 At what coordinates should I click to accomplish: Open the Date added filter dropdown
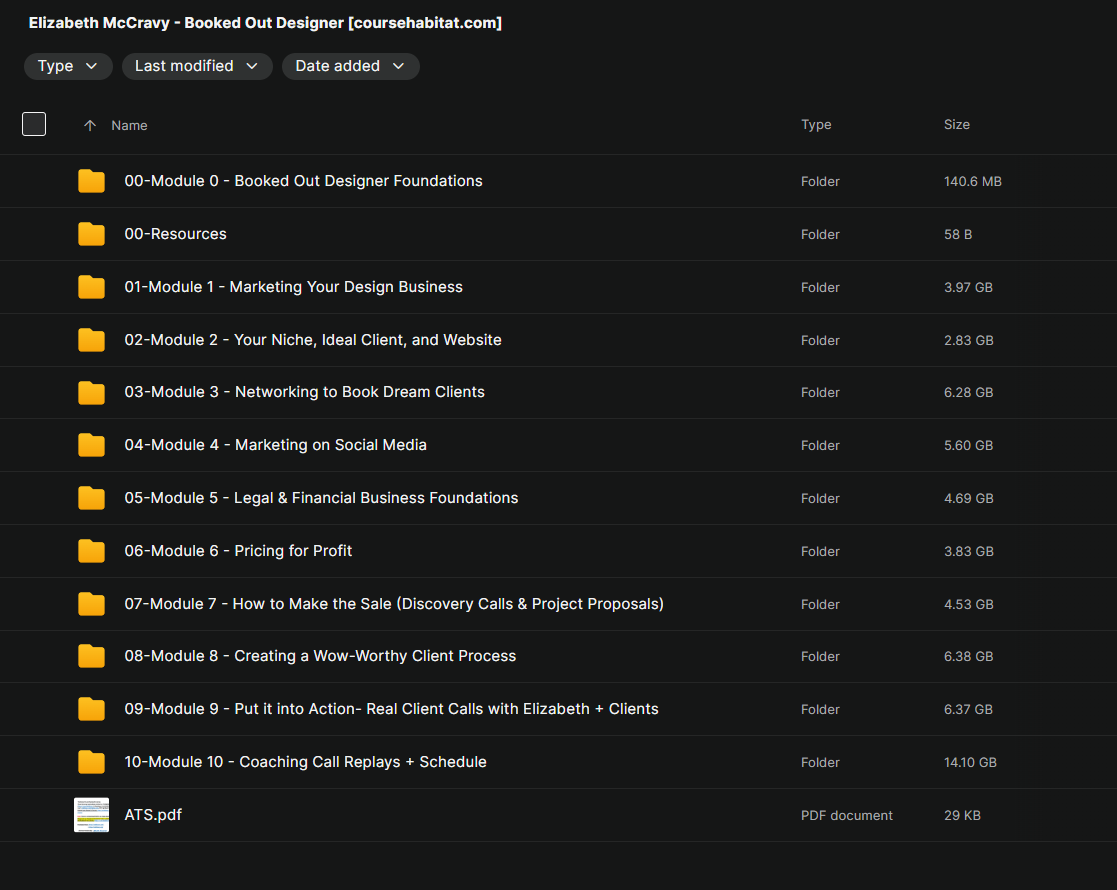click(x=350, y=66)
